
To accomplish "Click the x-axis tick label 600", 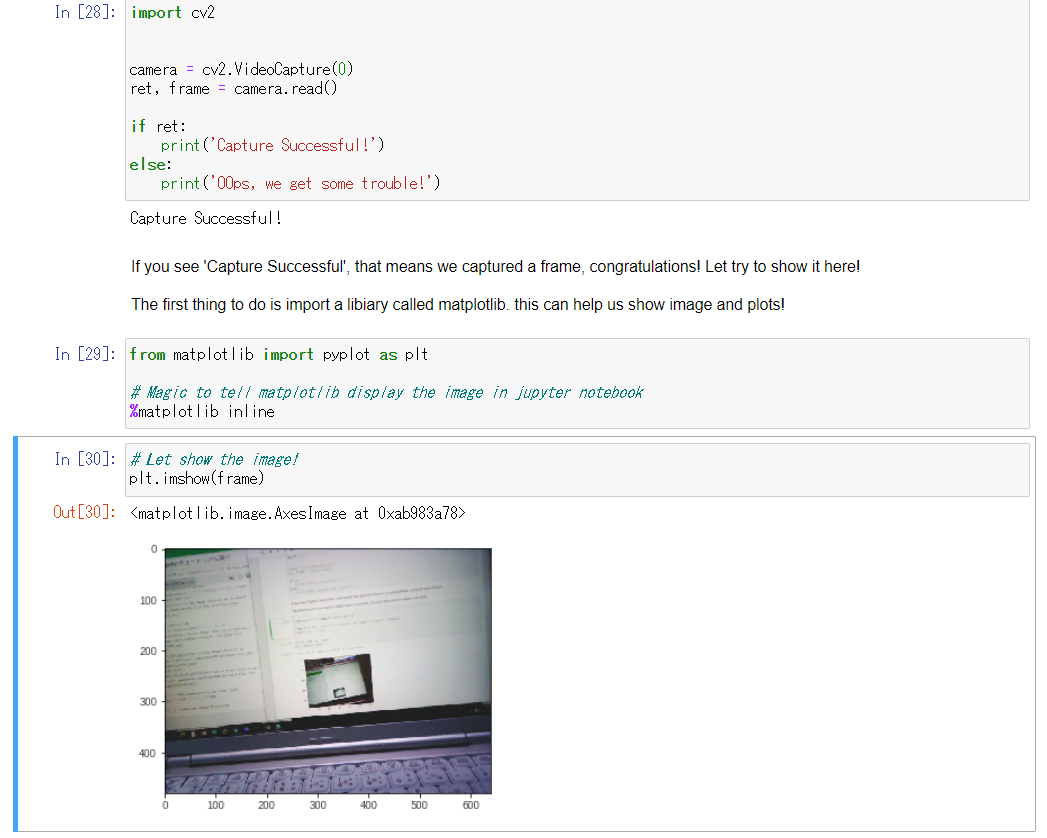I will [471, 805].
